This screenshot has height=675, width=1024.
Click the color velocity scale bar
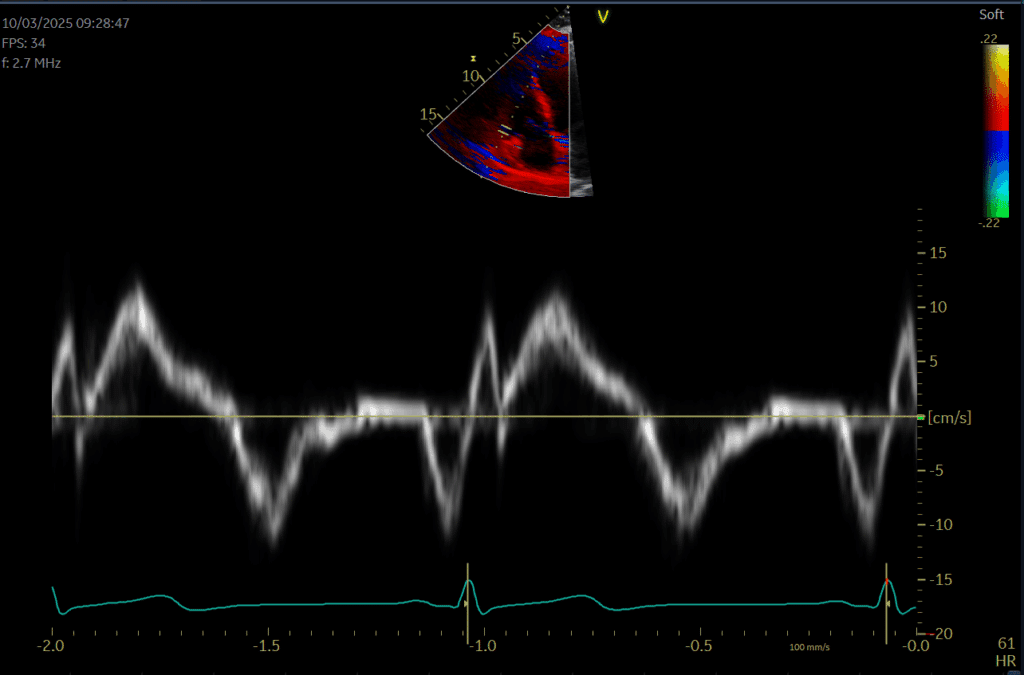pos(994,130)
